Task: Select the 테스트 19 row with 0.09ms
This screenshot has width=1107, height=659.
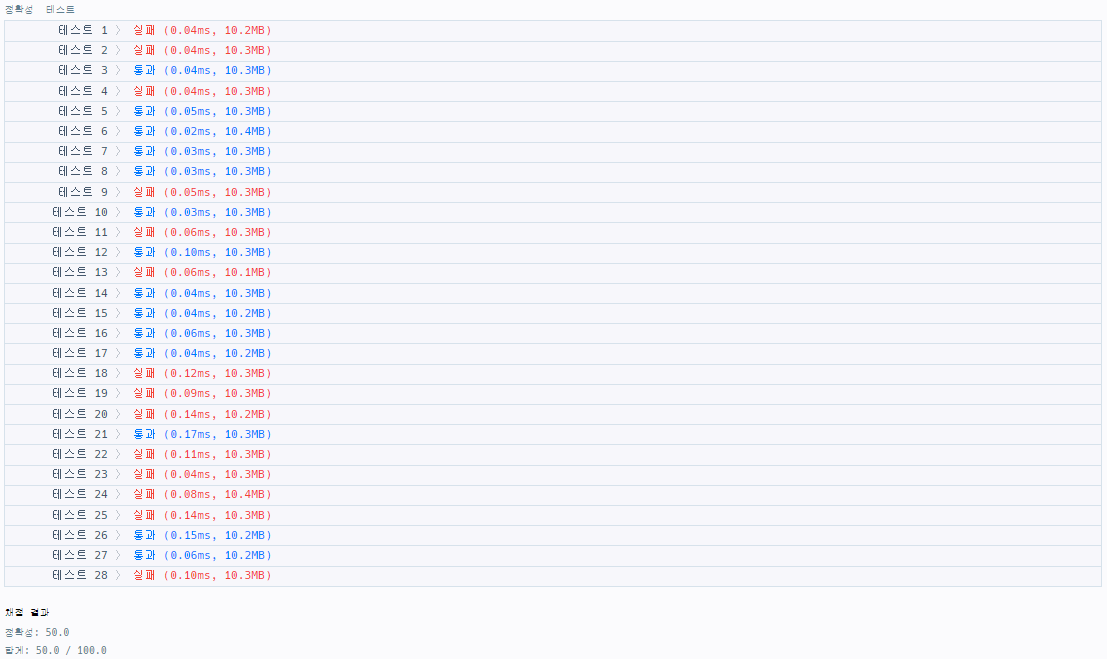Action: click(x=553, y=394)
